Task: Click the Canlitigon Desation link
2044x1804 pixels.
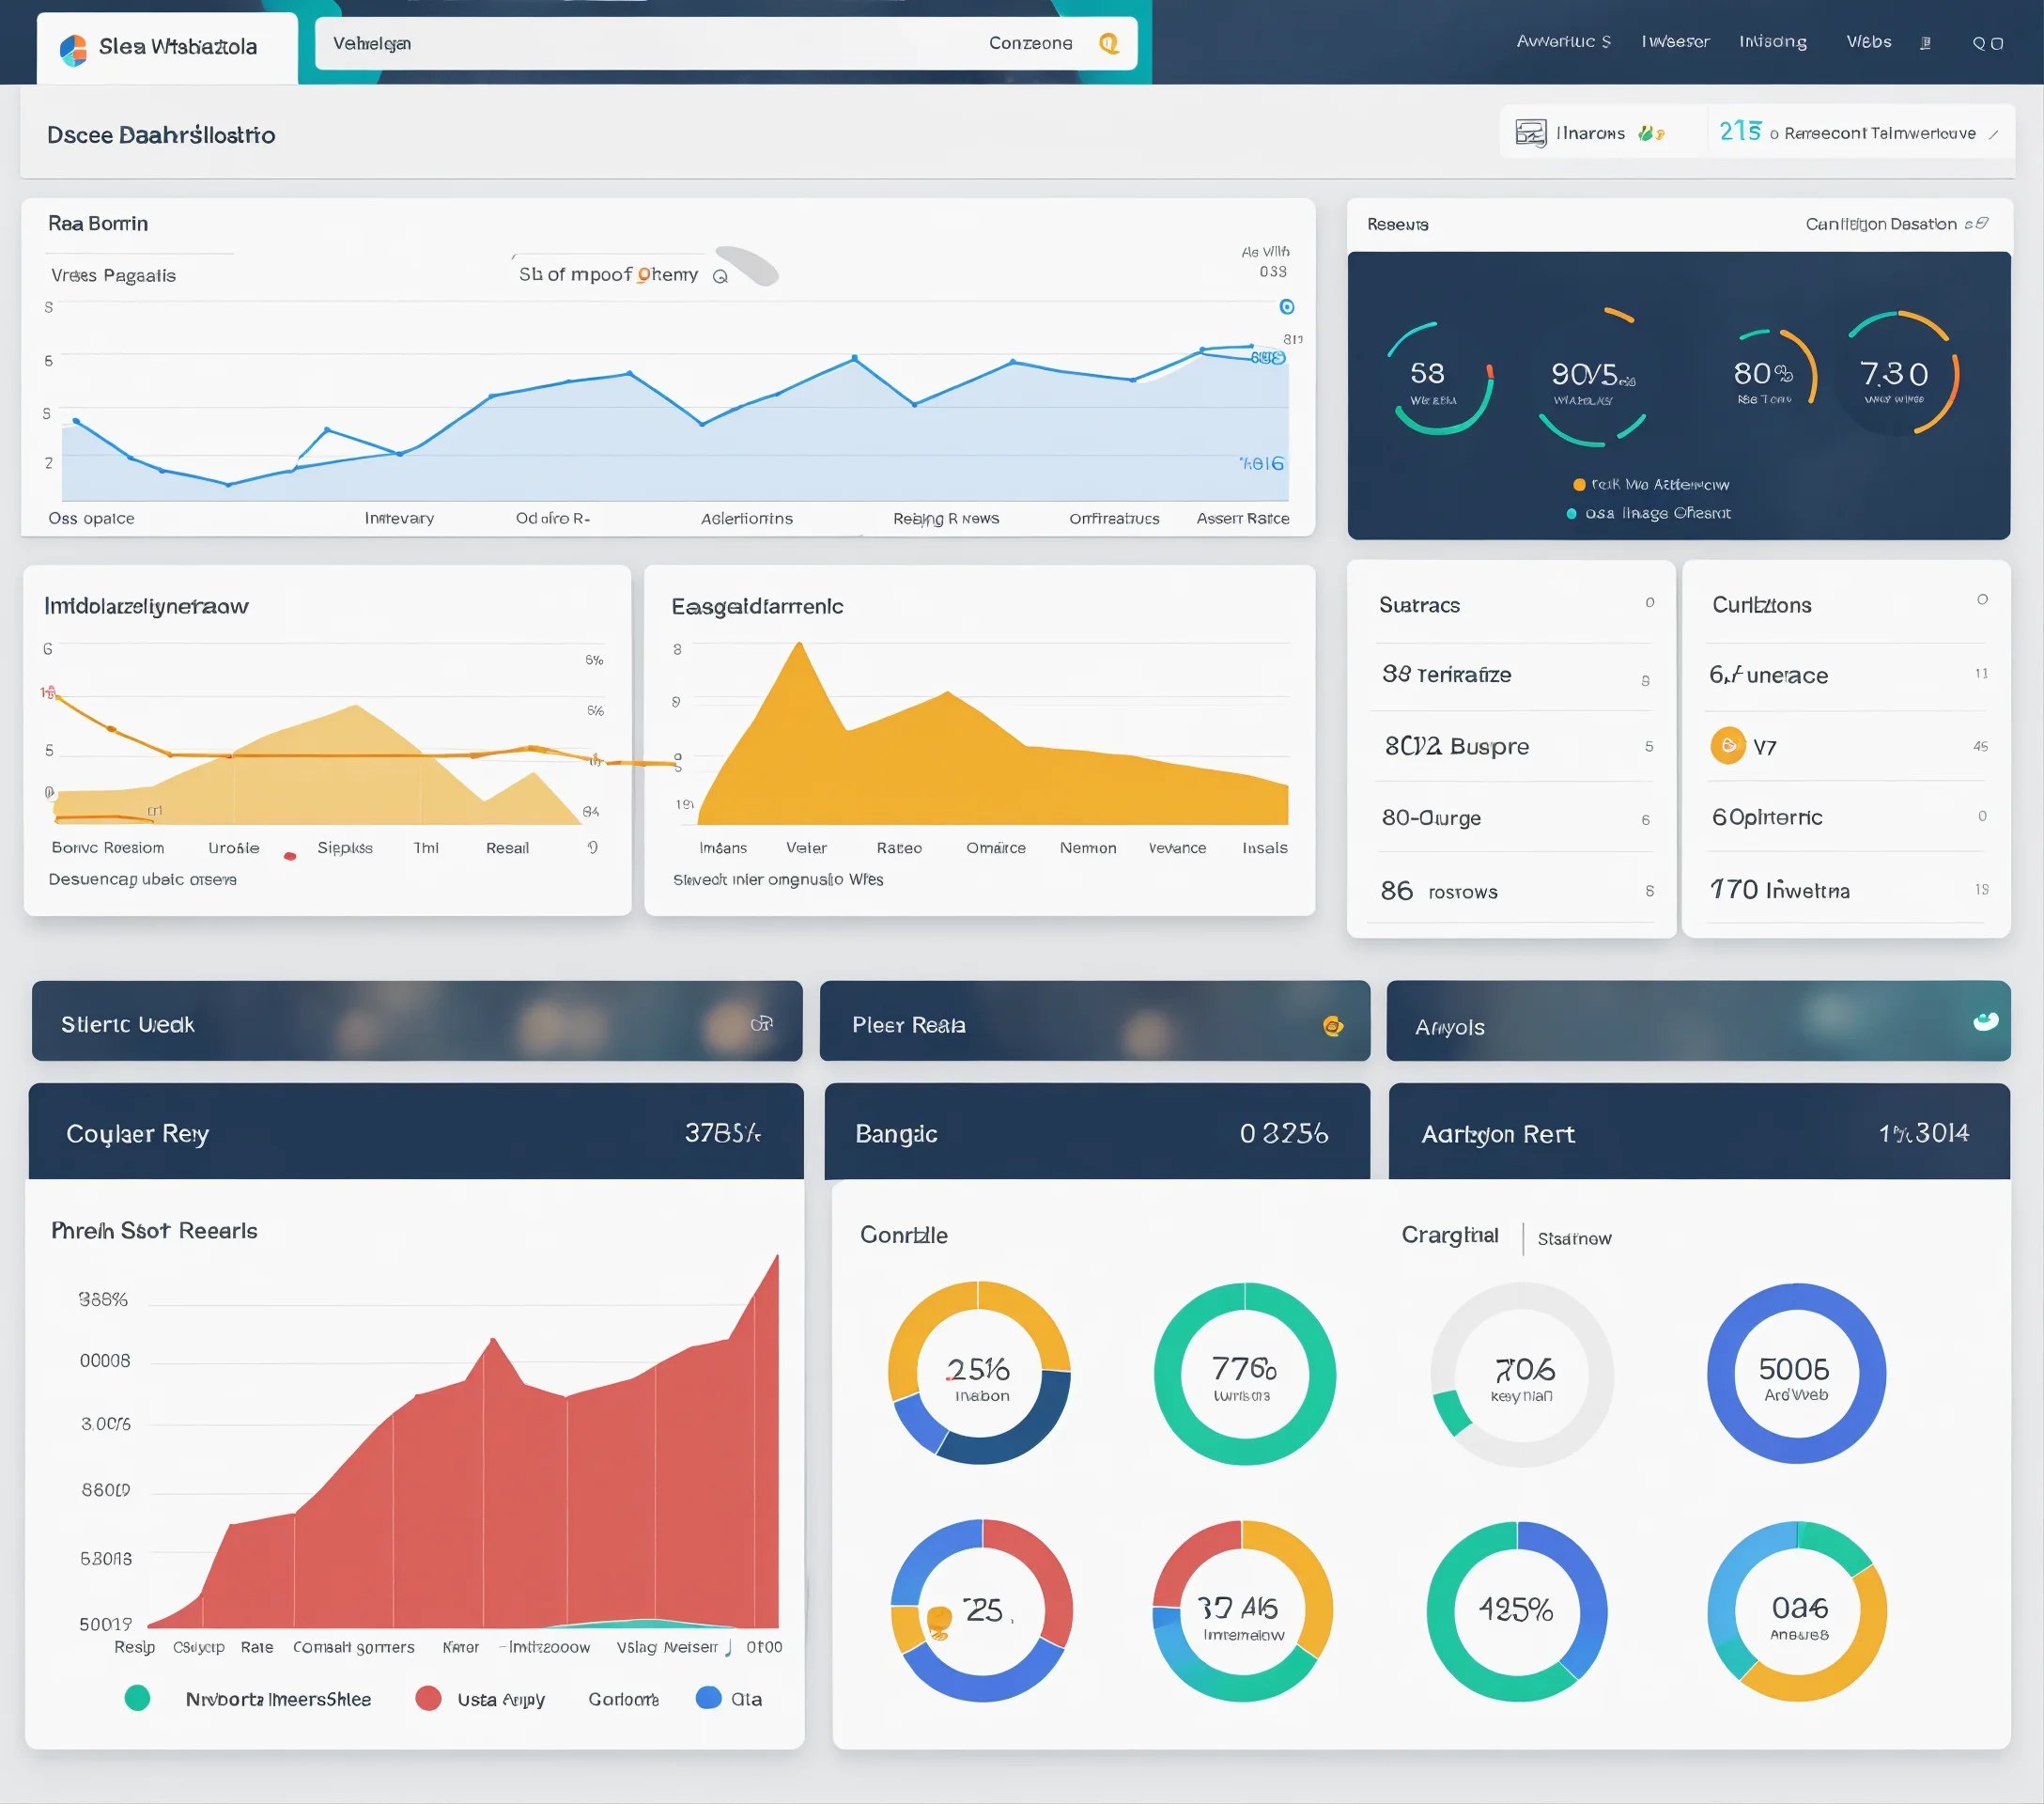Action: pos(1880,224)
